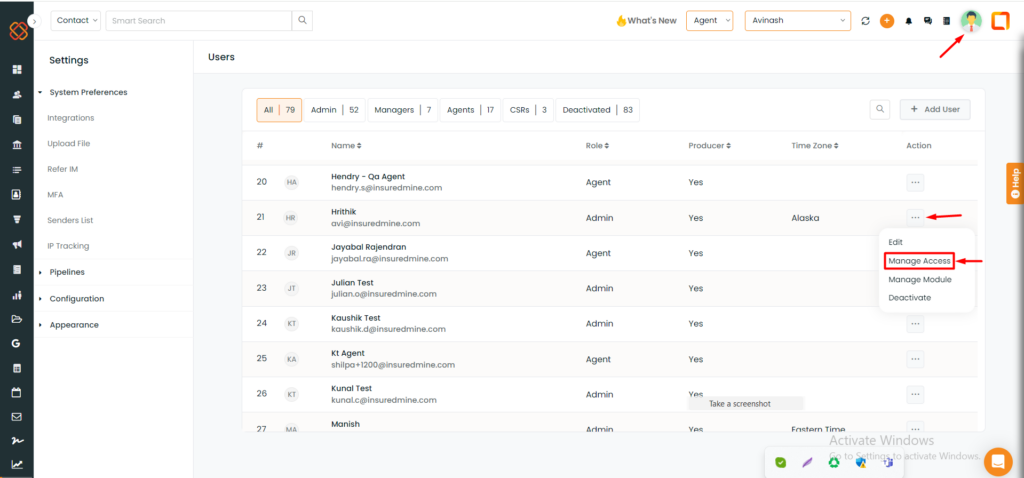Choose Manage Access in the action menu
Screen dimensions: 1024x478
(x=920, y=261)
